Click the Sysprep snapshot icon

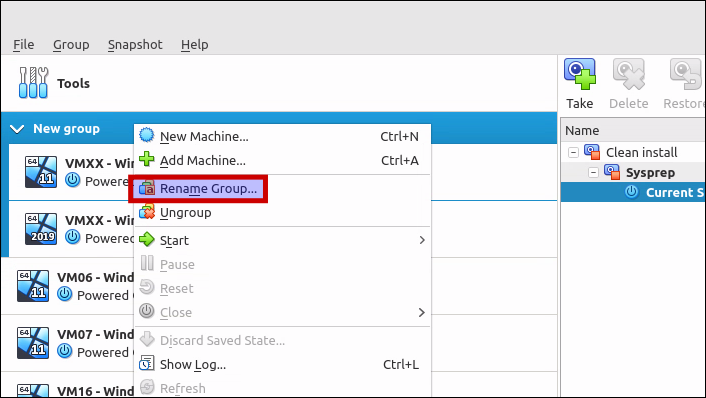611,172
